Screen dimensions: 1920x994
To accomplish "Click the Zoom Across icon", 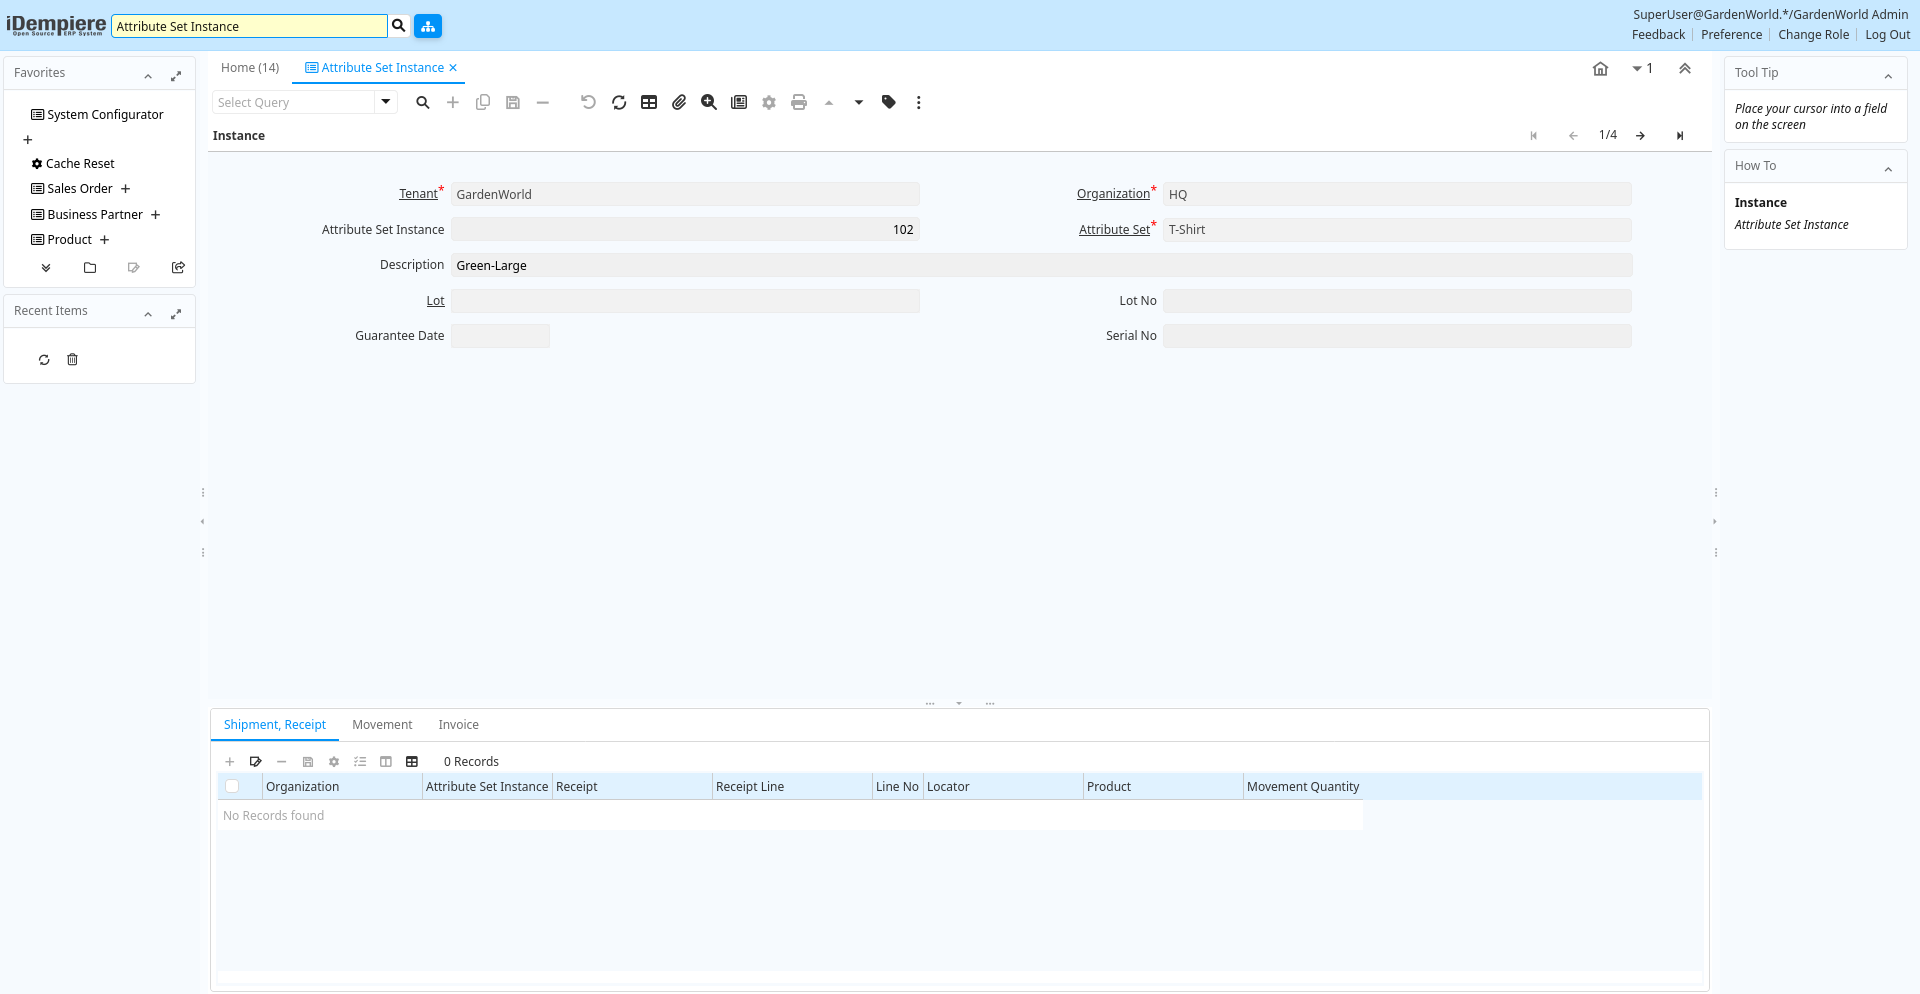I will [x=709, y=102].
